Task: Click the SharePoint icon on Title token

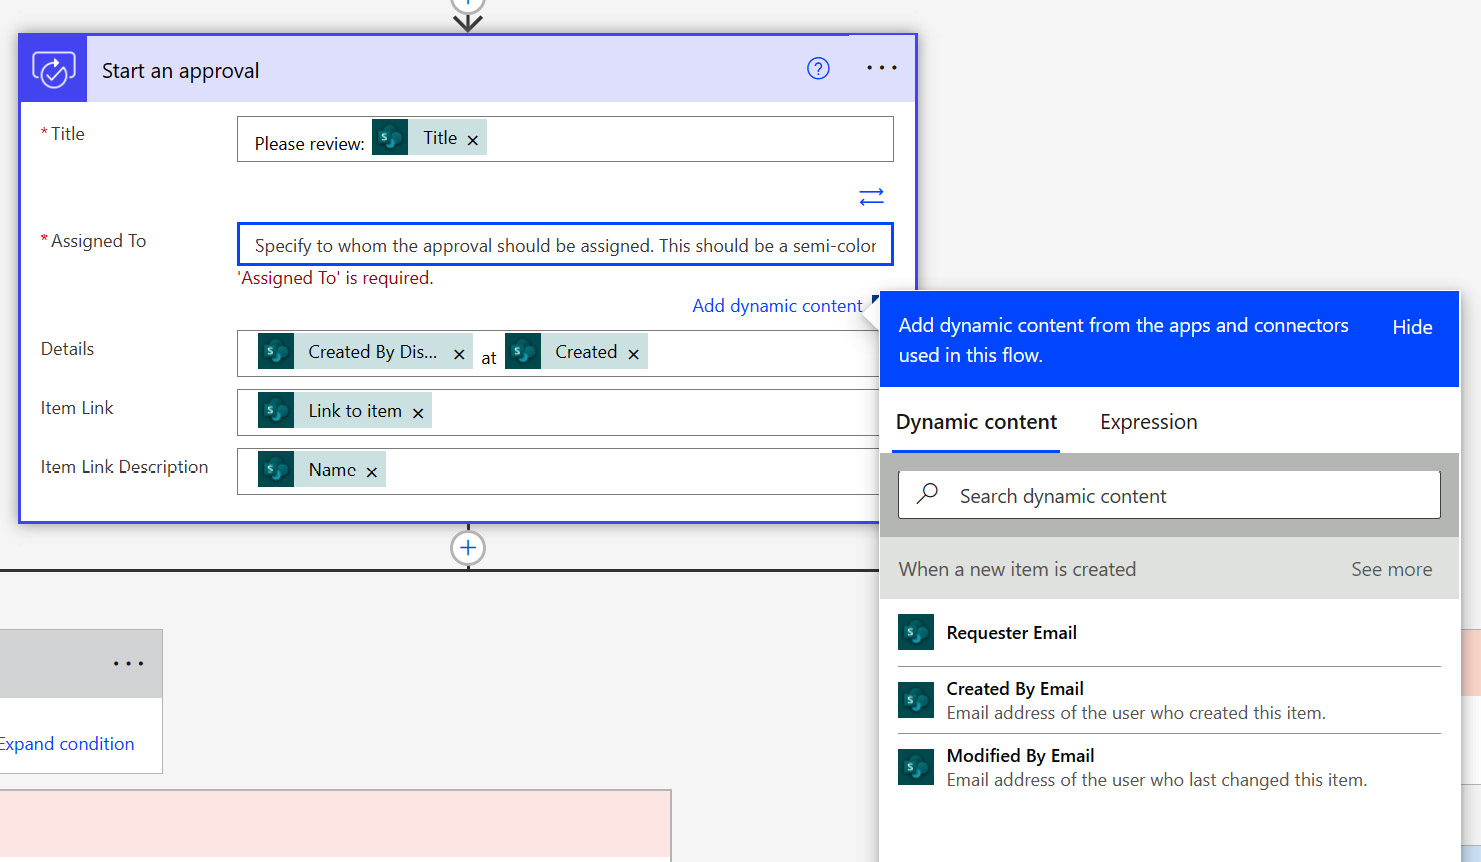Action: (390, 137)
